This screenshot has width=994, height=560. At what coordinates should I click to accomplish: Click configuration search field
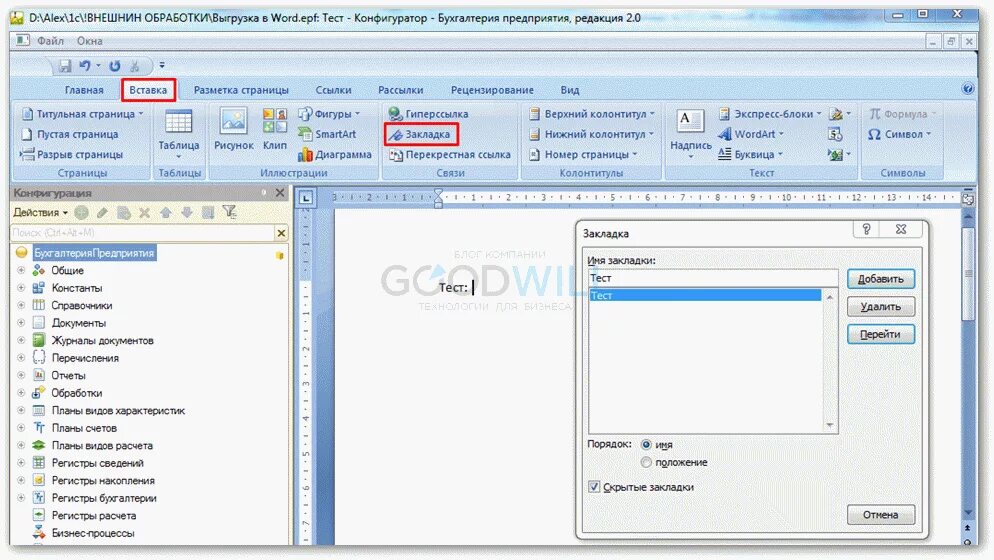click(143, 233)
